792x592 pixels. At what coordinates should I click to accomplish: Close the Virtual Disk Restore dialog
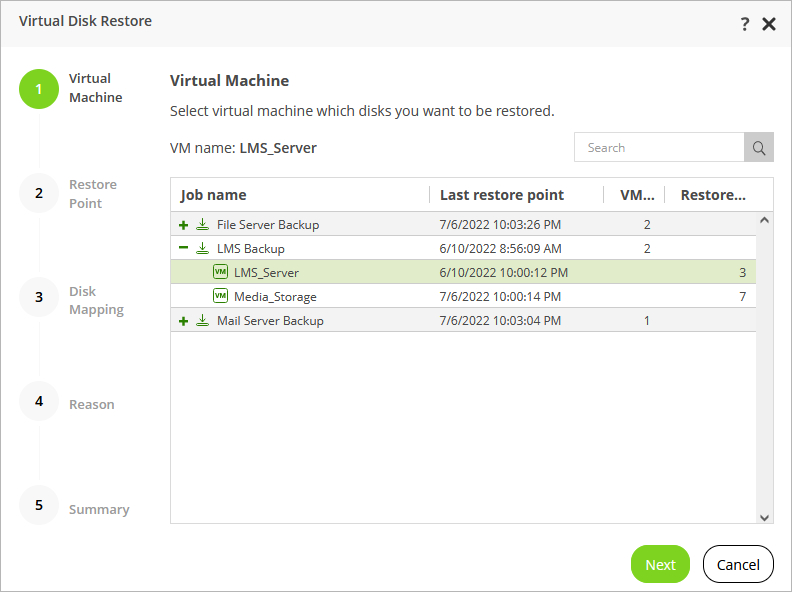[769, 24]
